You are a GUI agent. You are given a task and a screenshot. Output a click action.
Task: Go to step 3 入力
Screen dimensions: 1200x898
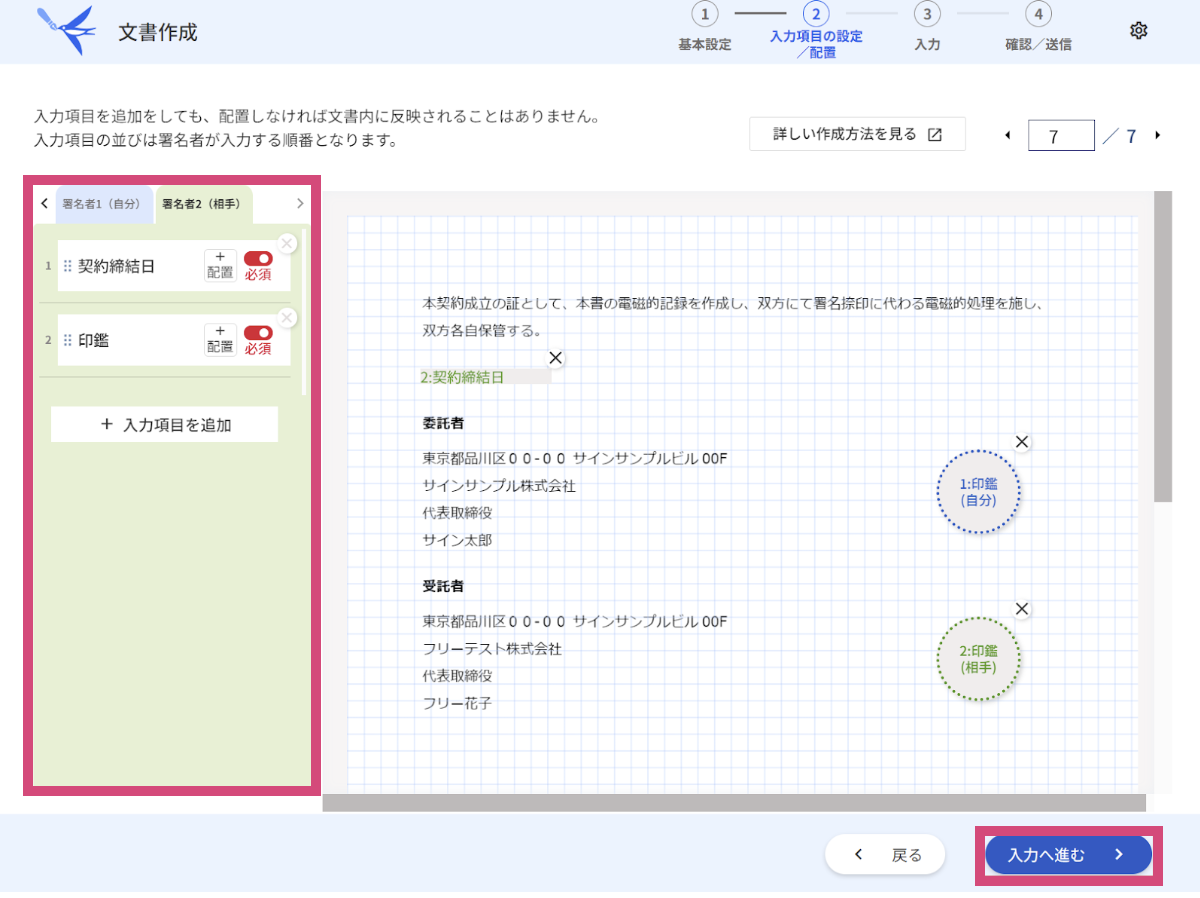927,28
